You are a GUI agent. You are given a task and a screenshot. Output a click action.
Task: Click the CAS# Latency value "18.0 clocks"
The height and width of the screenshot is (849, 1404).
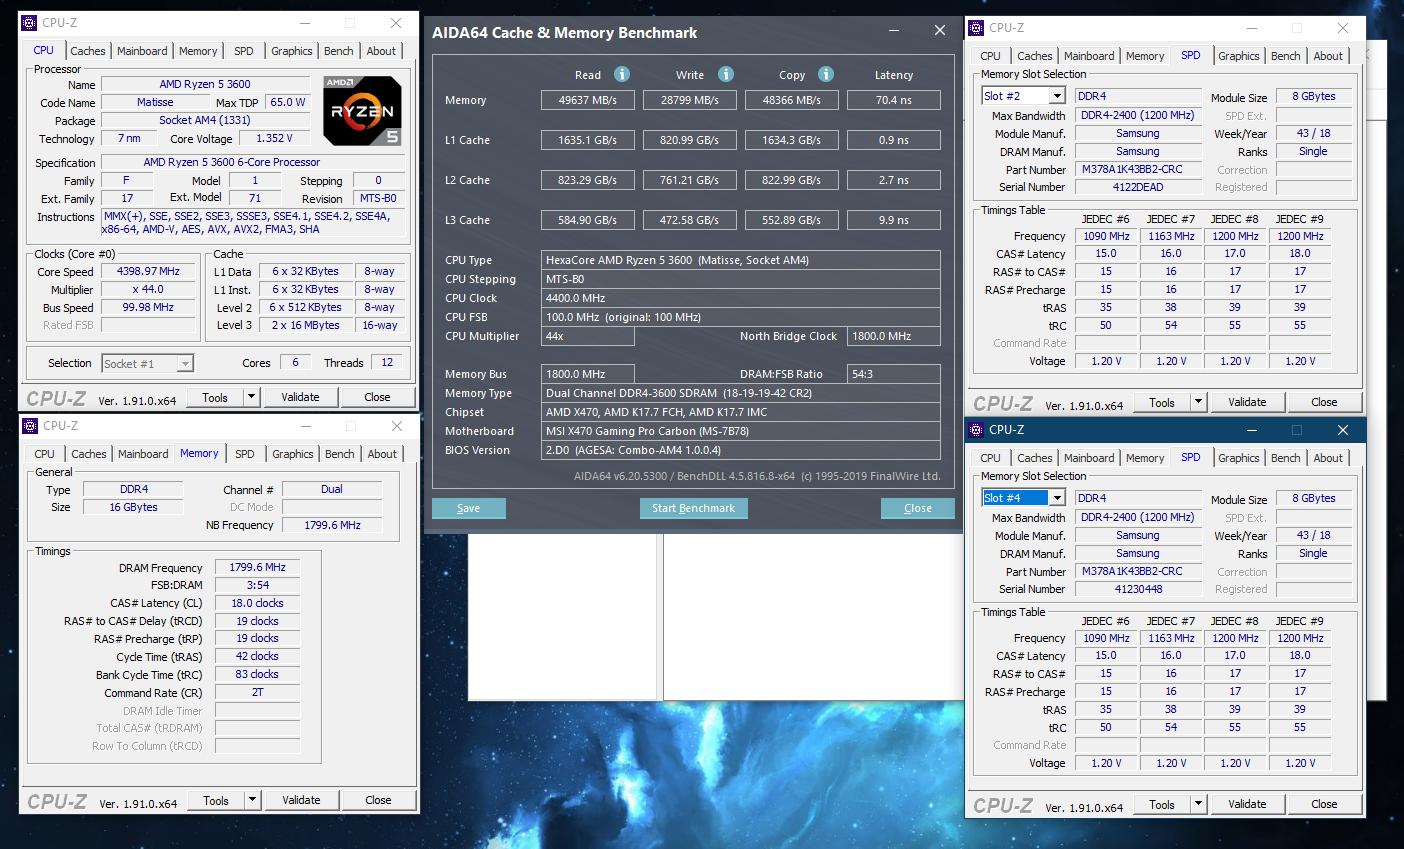[257, 603]
